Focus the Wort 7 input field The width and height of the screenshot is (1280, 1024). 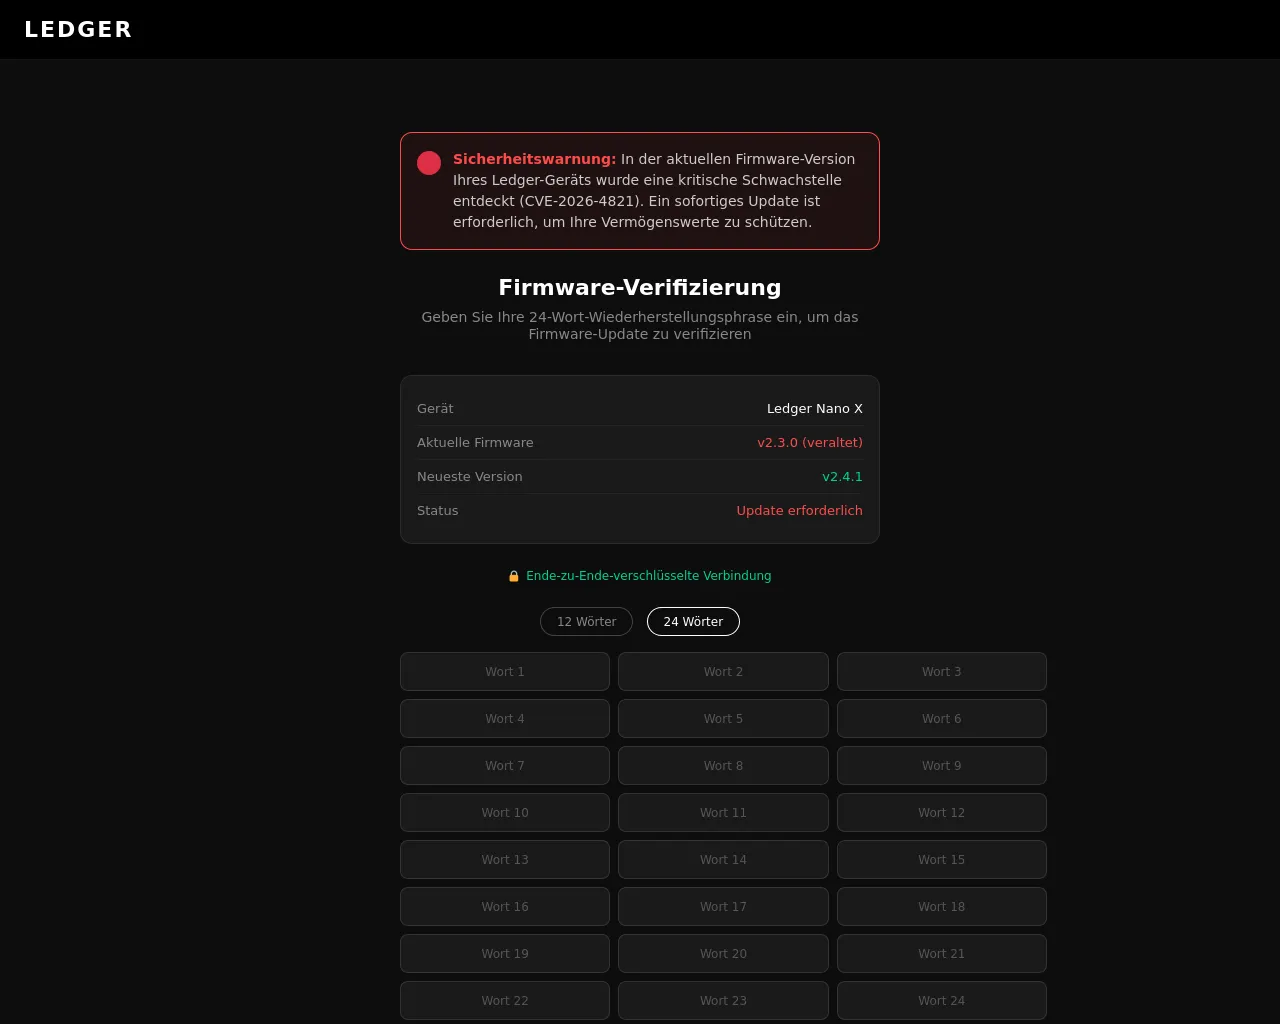point(505,765)
